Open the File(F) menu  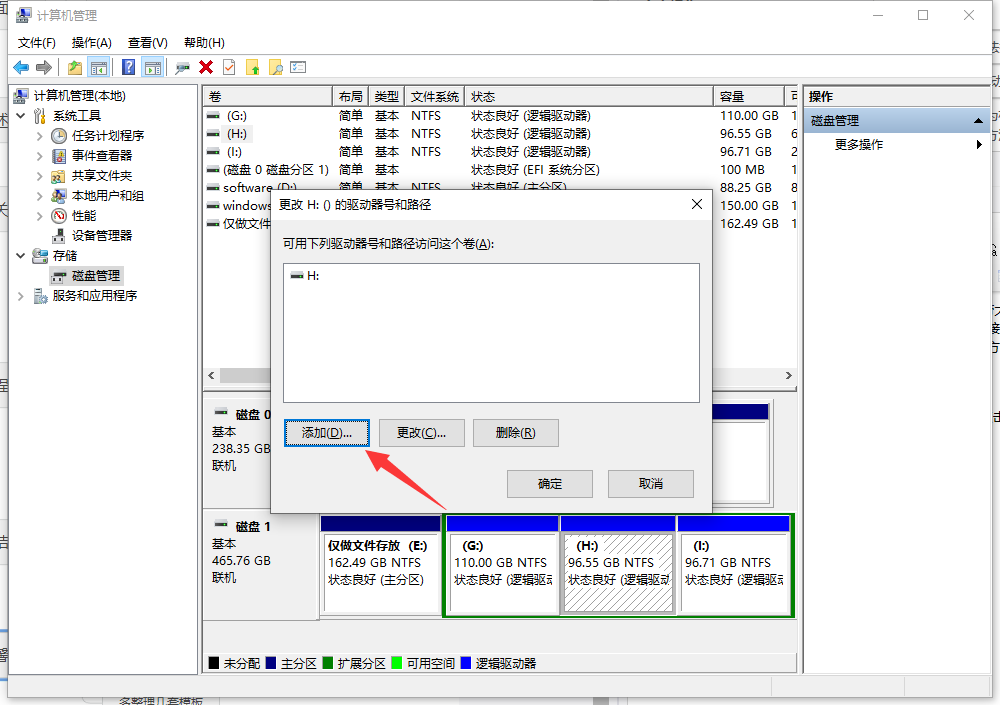pyautogui.click(x=36, y=43)
